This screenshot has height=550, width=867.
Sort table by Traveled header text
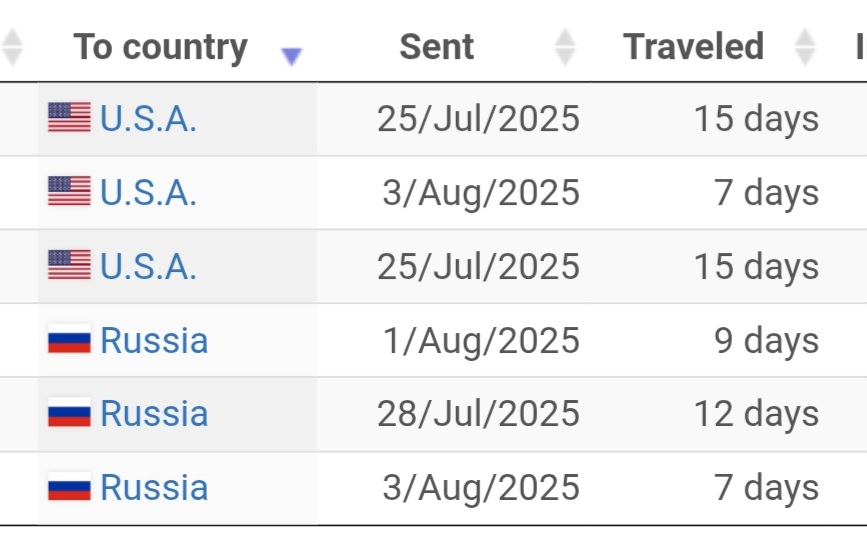click(x=693, y=46)
